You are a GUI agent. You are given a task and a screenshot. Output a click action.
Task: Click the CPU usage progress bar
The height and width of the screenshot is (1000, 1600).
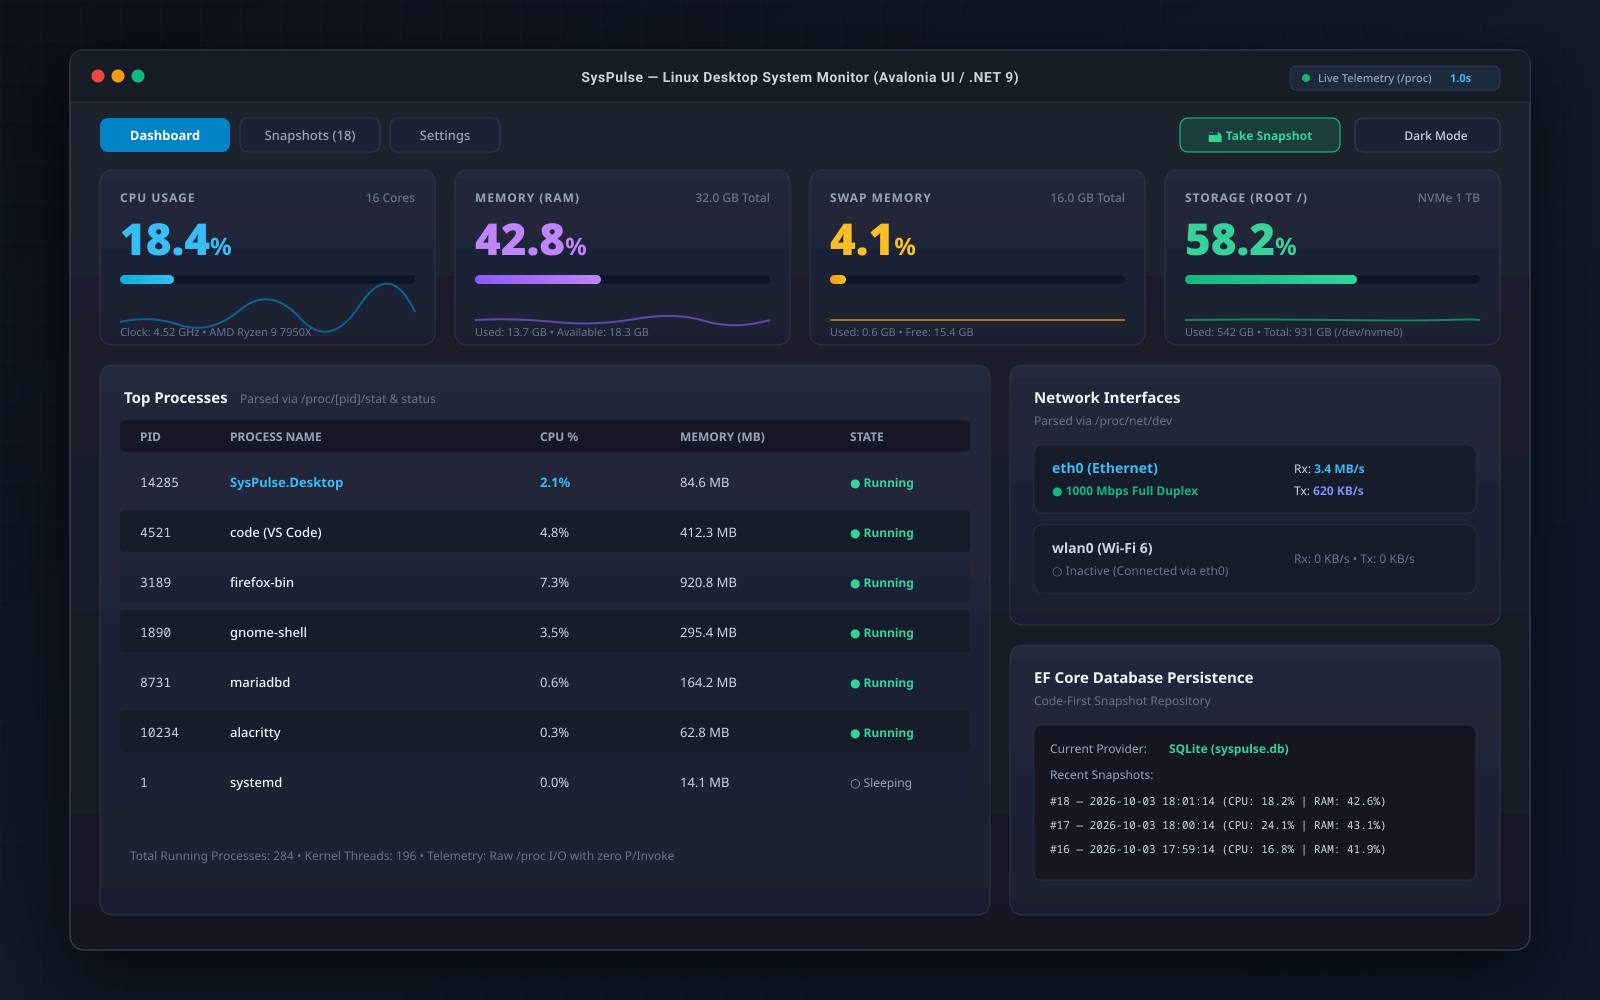[267, 280]
